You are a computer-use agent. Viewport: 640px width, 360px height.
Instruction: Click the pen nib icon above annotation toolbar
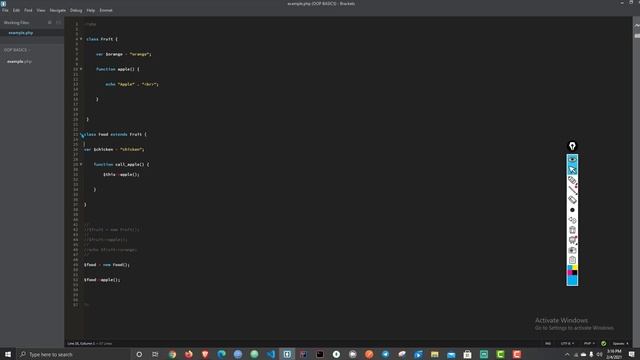[x=572, y=146]
